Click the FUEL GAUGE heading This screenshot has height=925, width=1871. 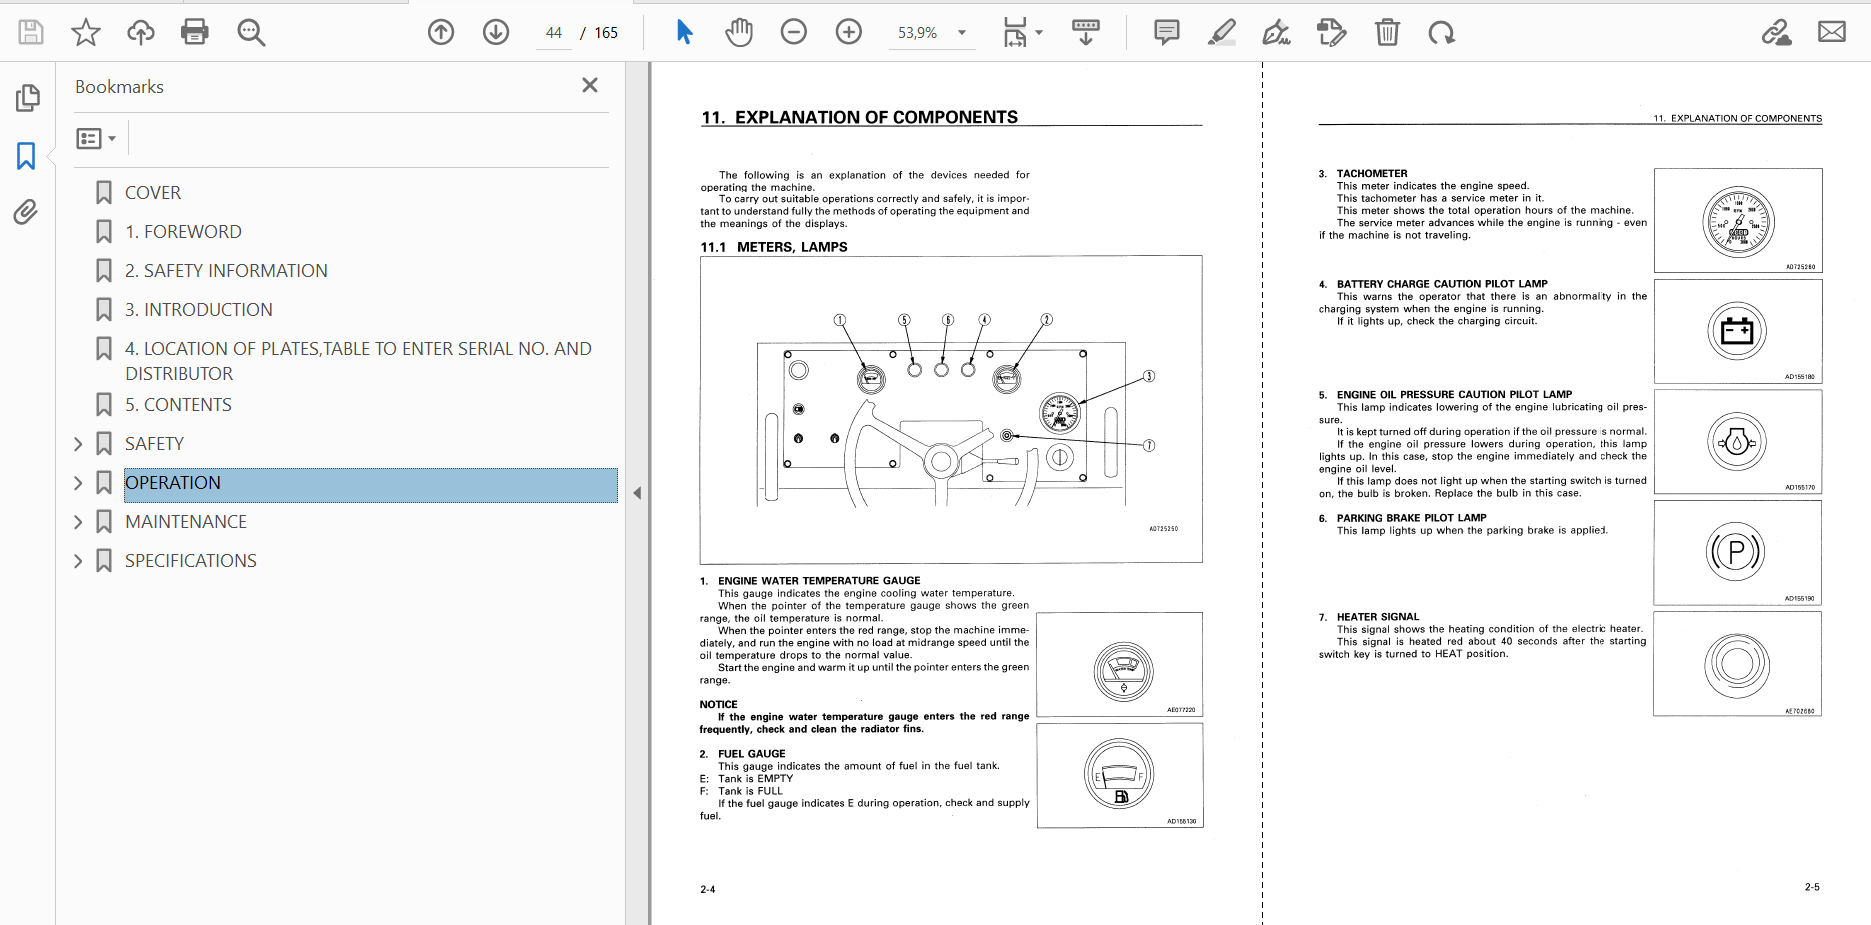click(x=752, y=754)
